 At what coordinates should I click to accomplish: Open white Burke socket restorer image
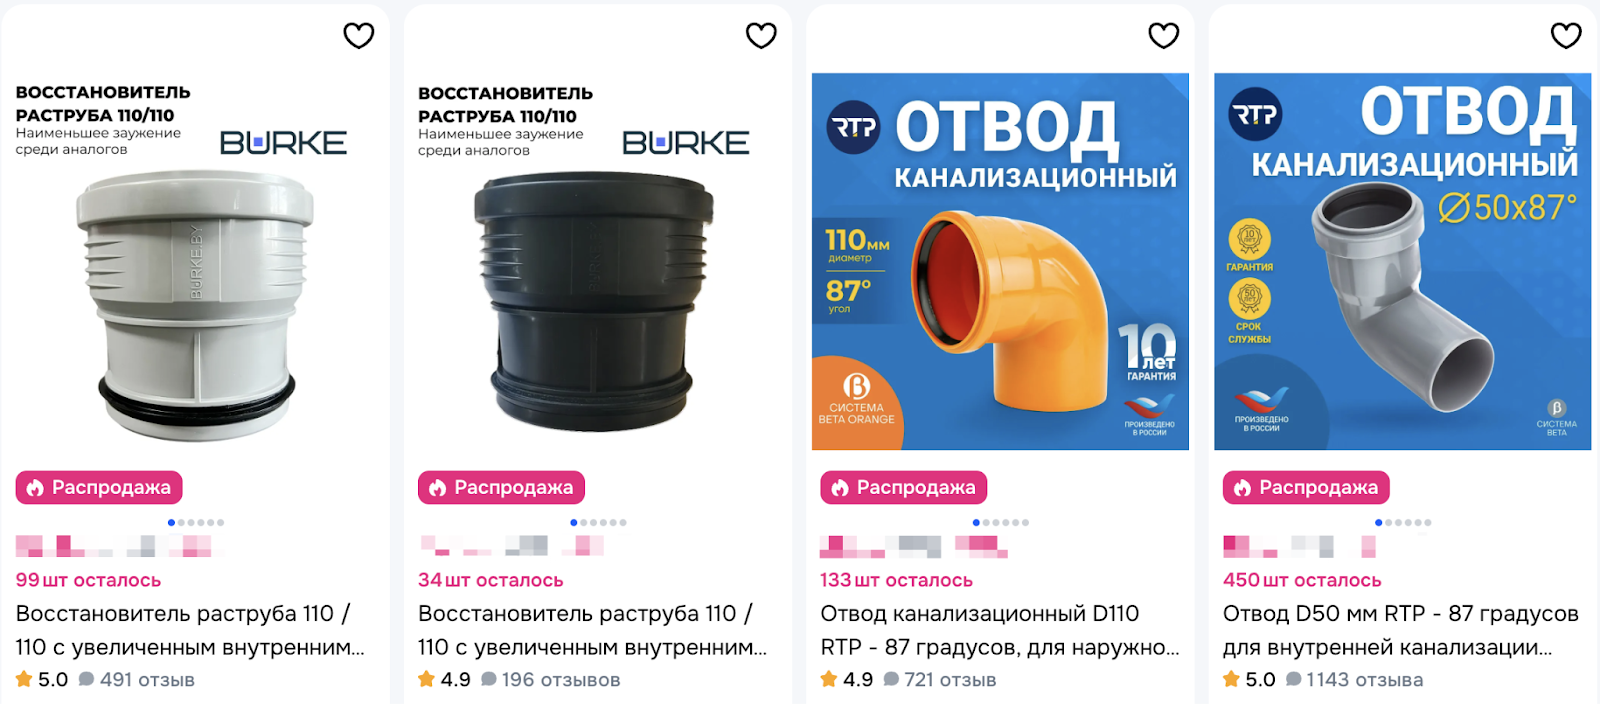[x=196, y=262]
